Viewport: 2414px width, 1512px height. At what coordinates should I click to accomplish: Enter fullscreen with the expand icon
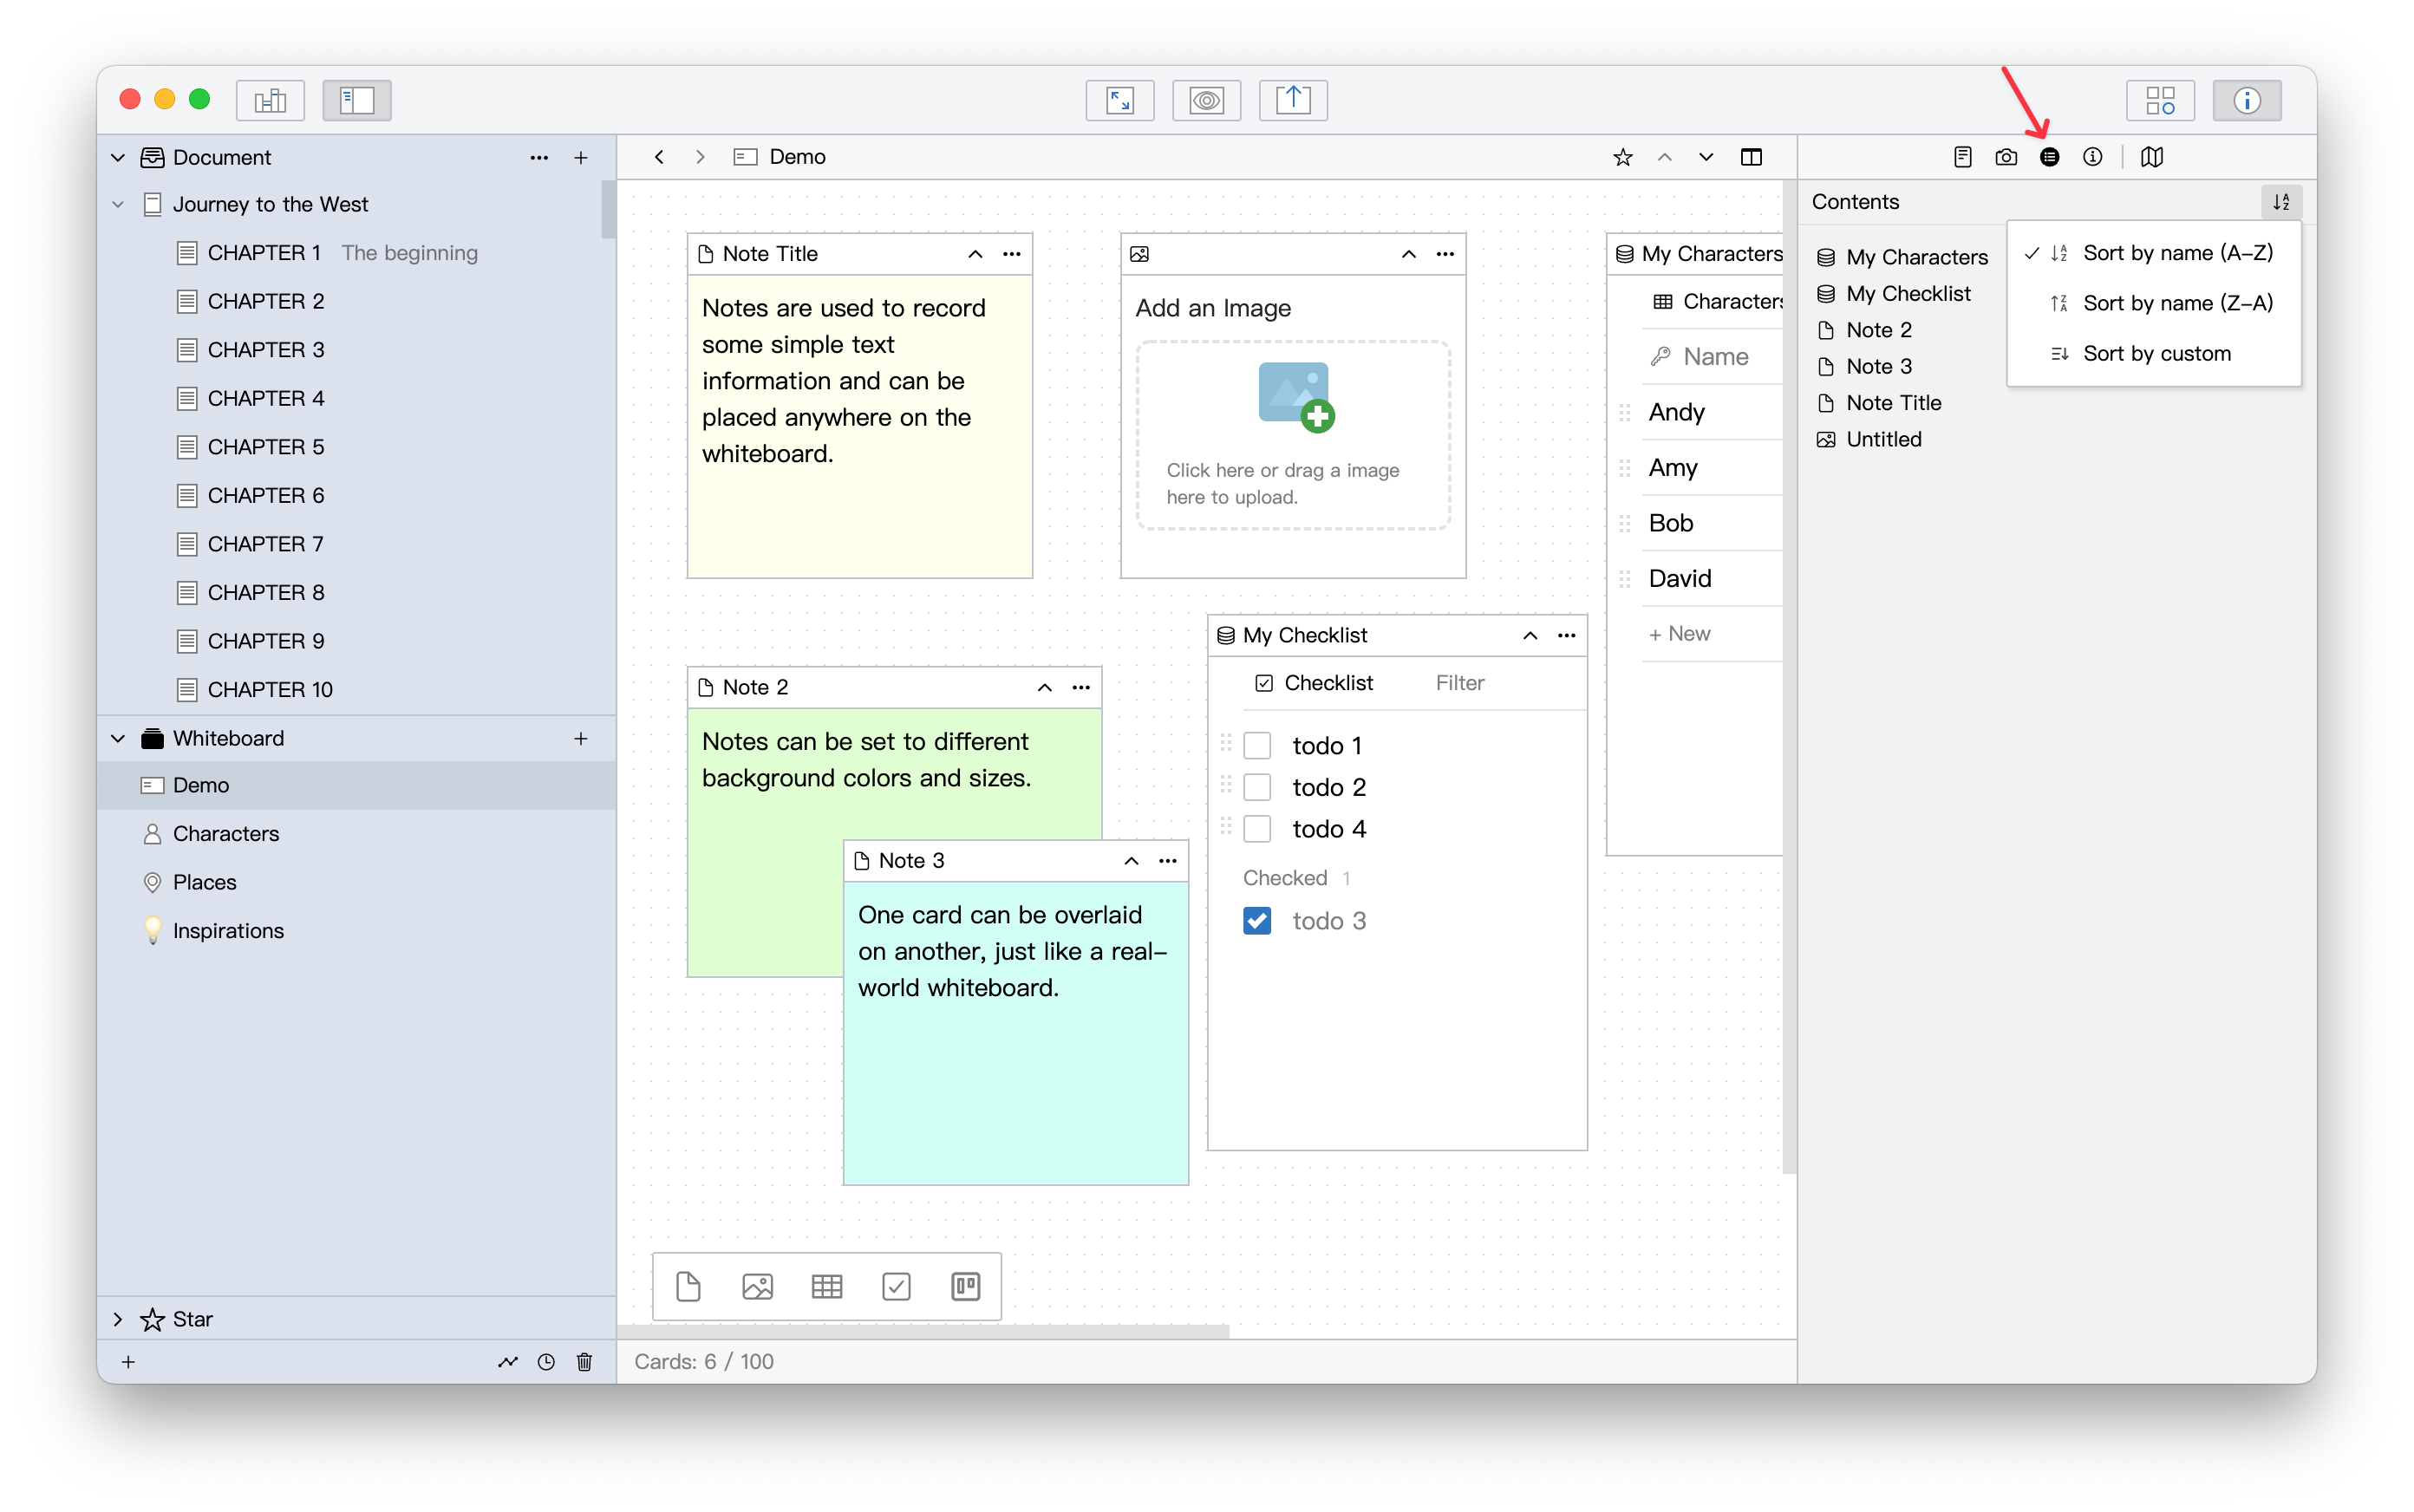coord(1120,100)
